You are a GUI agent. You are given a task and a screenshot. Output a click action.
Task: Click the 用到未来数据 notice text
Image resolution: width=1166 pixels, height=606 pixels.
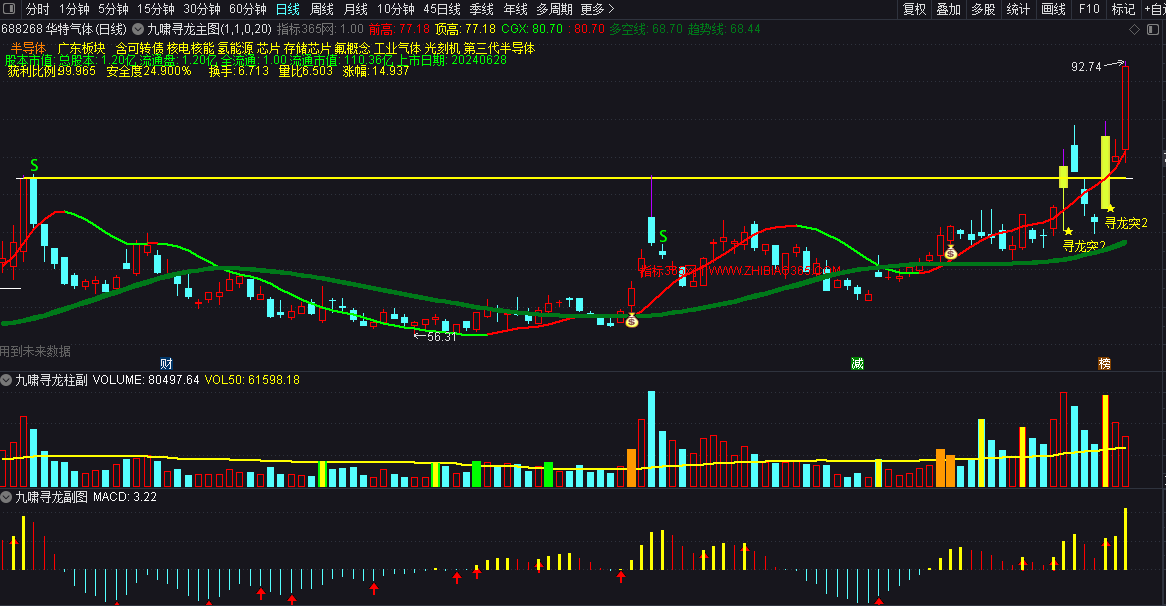[x=36, y=351]
